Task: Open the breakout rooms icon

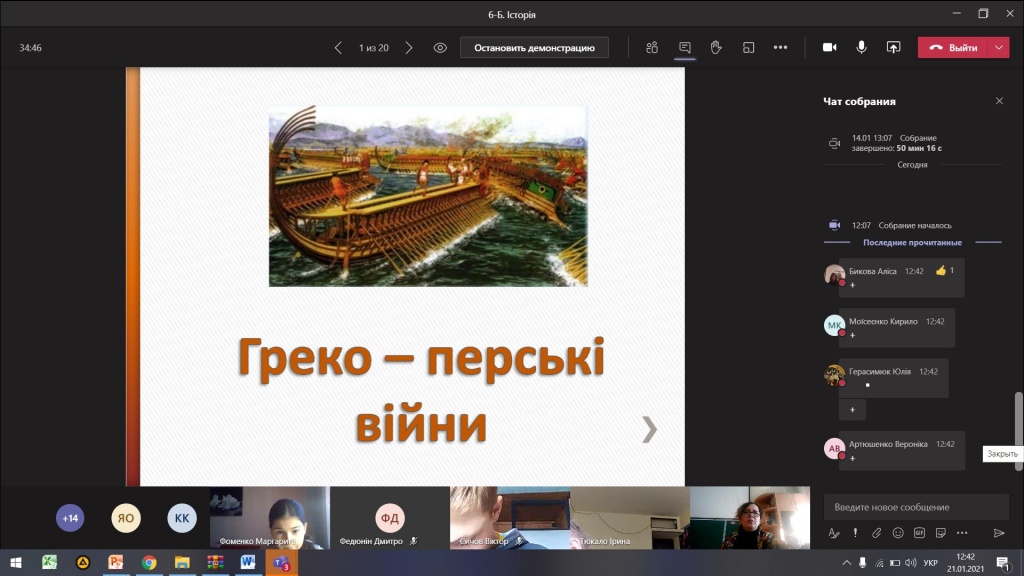Action: coord(748,48)
